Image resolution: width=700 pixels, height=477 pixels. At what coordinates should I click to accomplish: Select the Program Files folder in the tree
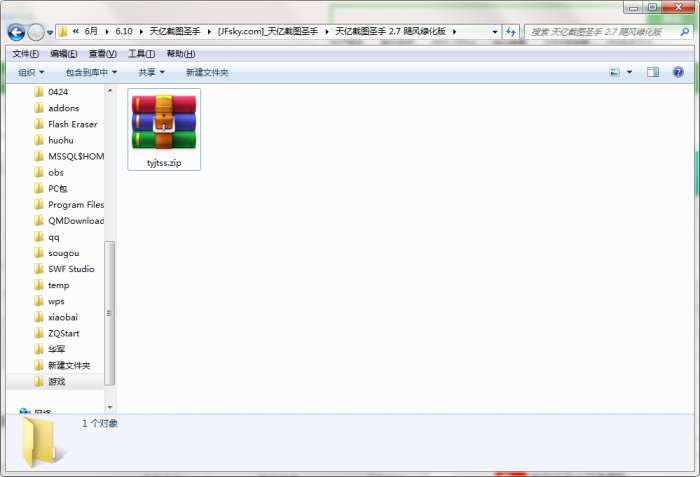point(76,205)
